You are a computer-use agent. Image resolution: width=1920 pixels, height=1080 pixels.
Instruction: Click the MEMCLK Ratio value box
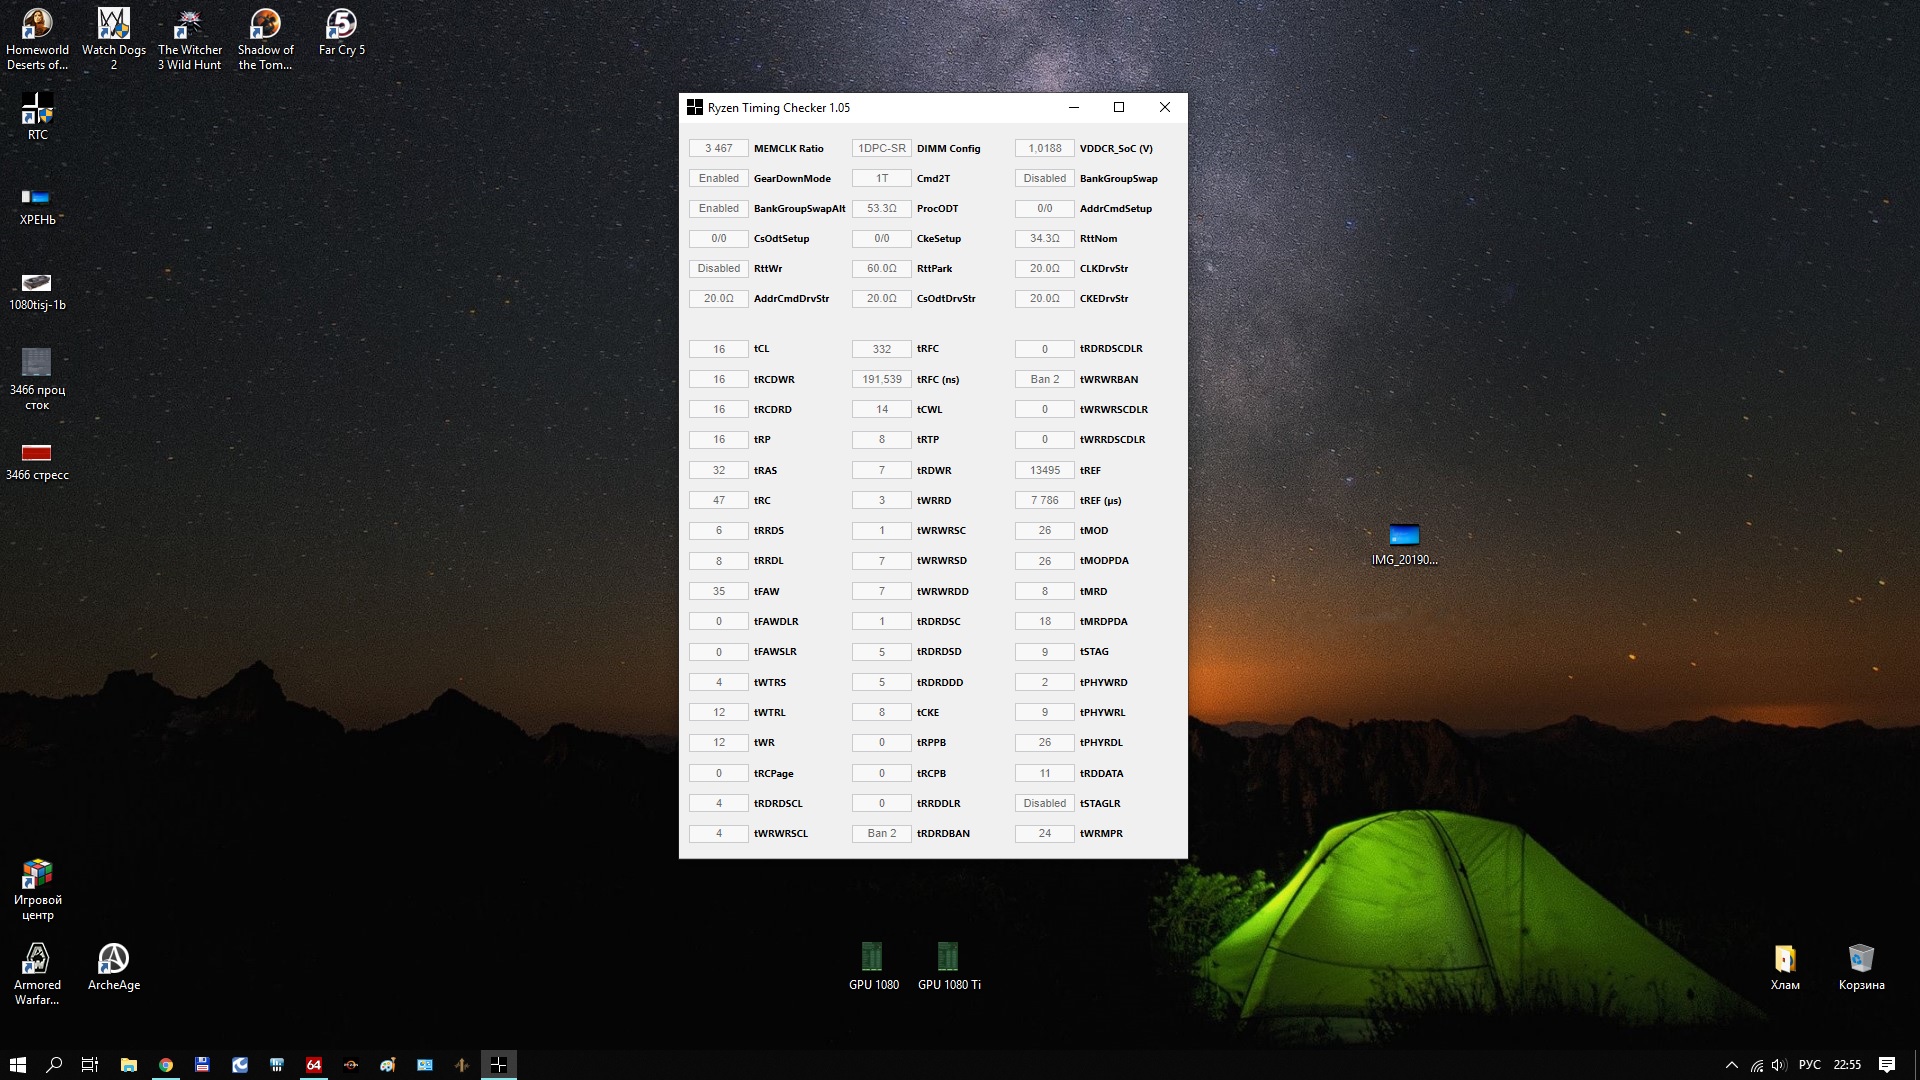click(x=718, y=148)
